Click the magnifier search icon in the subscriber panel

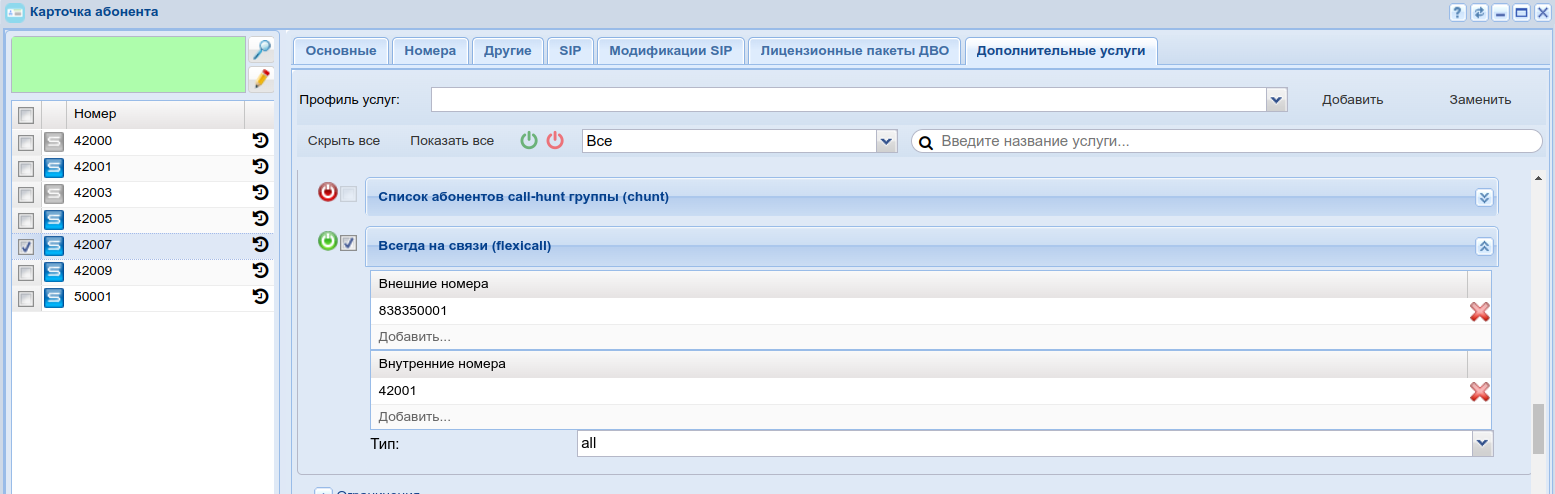click(x=261, y=50)
